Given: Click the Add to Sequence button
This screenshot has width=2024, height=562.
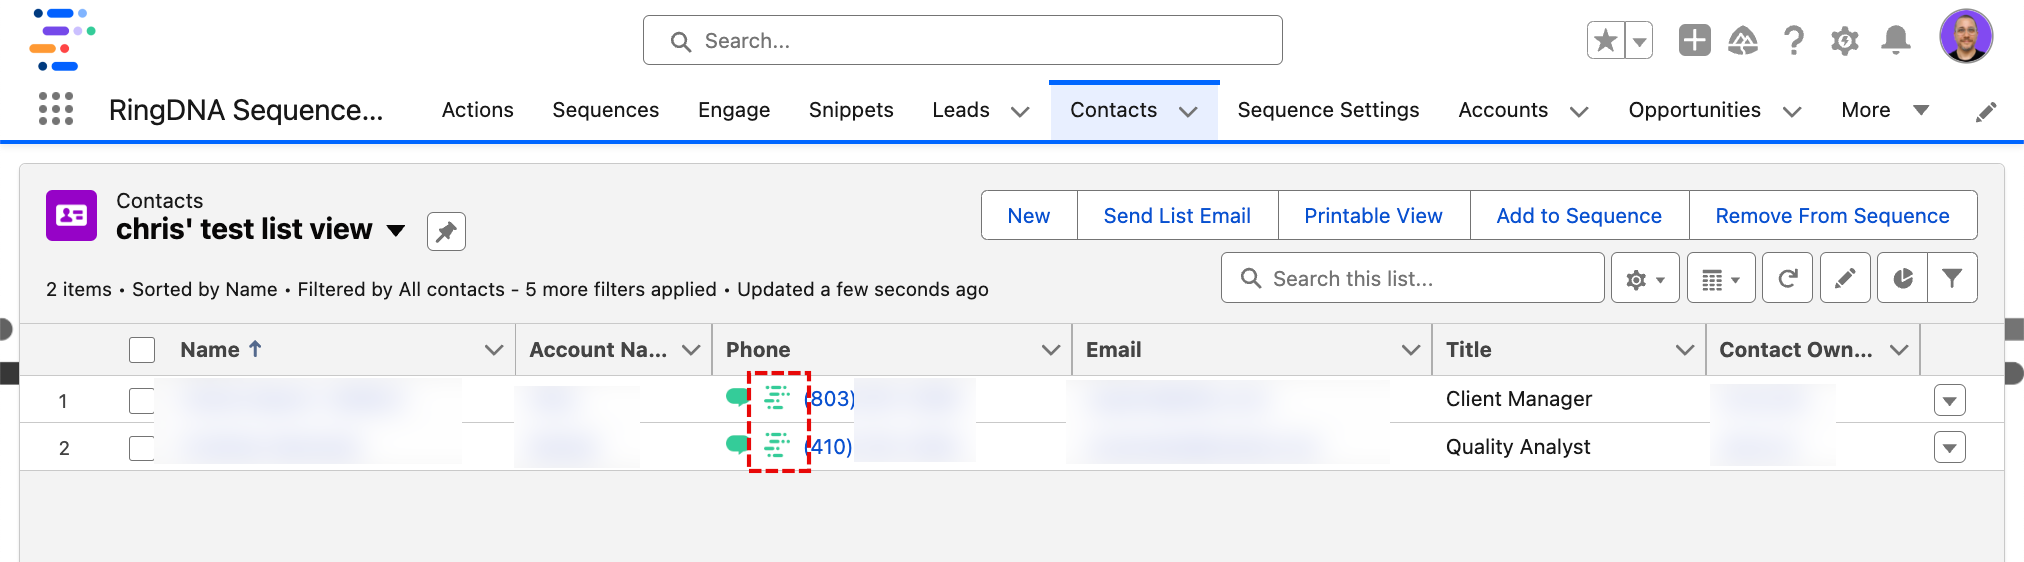Looking at the screenshot, I should coord(1578,216).
